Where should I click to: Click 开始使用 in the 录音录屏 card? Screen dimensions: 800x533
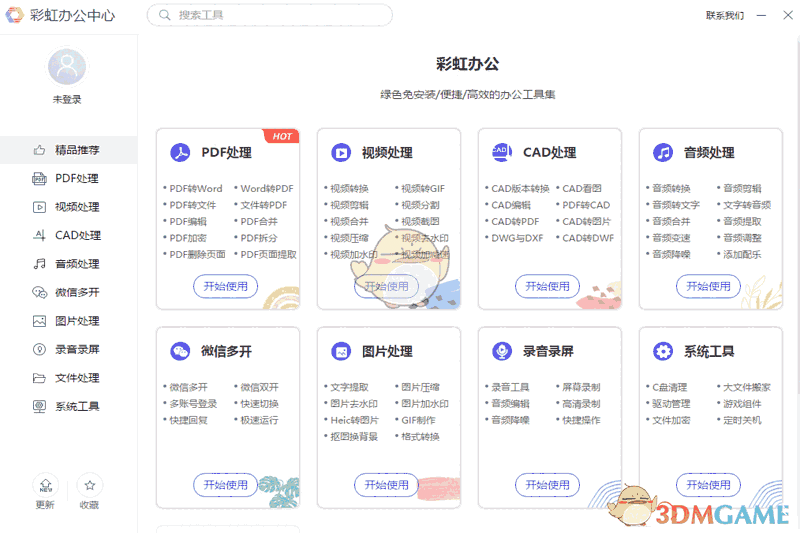pyautogui.click(x=547, y=485)
